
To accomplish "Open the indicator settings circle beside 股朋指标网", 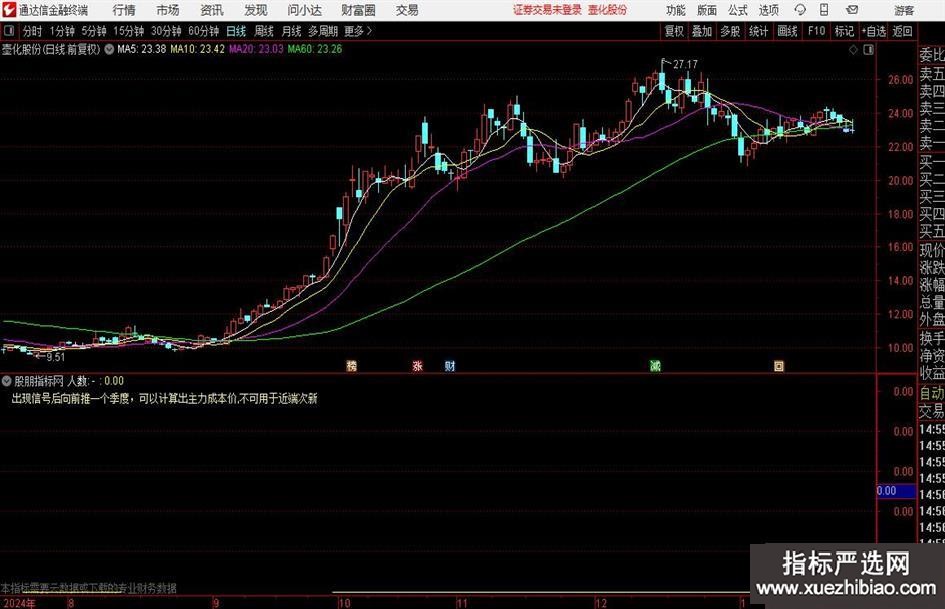I will click(7, 381).
